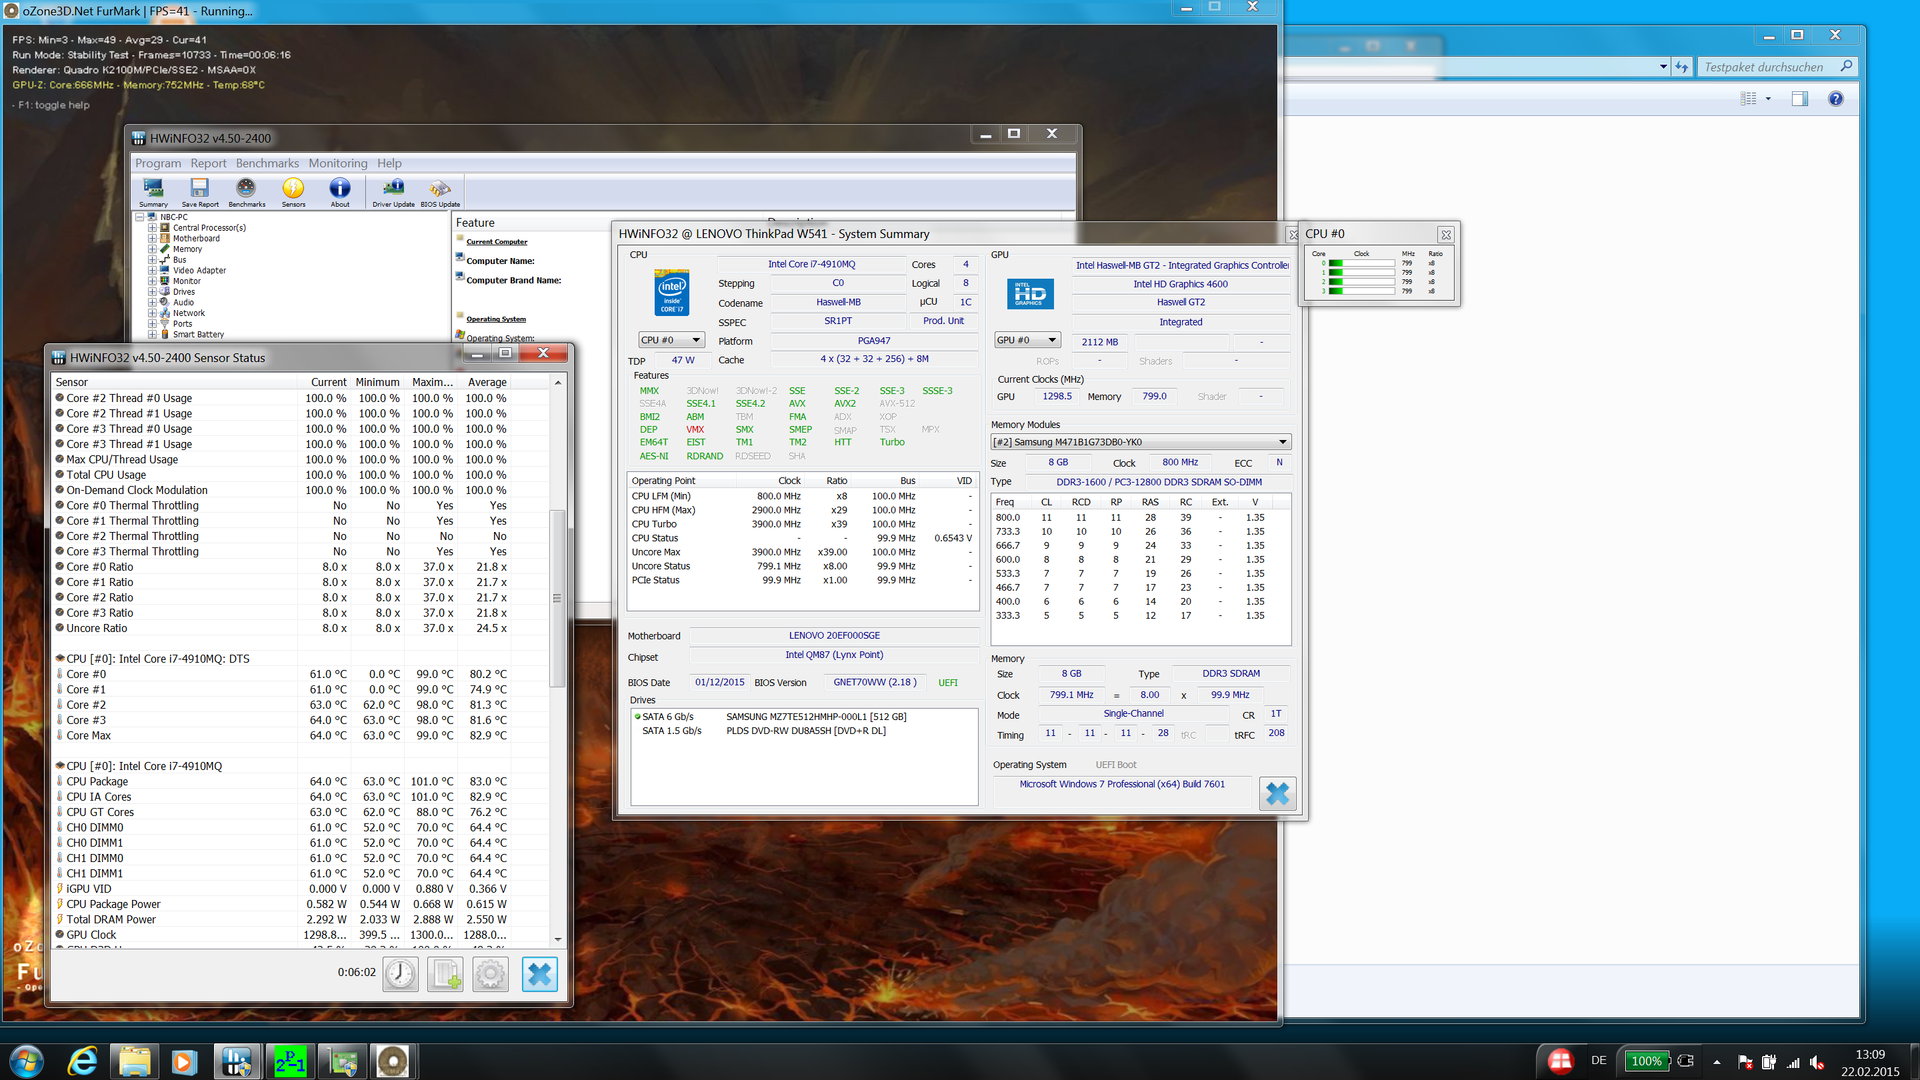
Task: Click the Driver Update toolbar icon
Action: pos(393,191)
